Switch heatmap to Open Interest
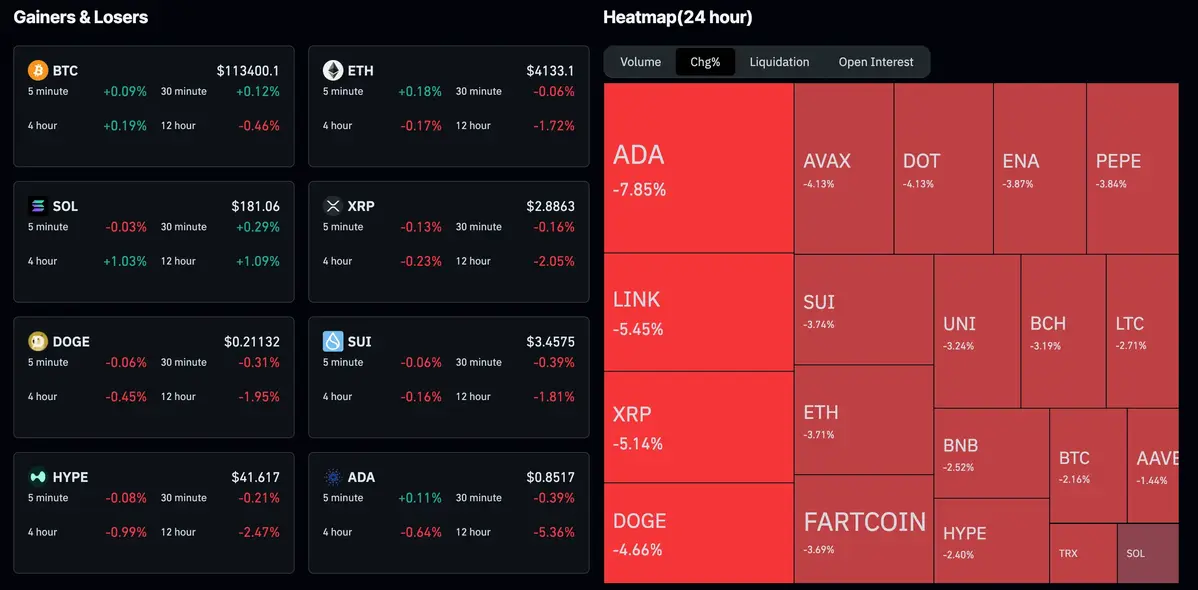1198x590 pixels. coord(875,61)
